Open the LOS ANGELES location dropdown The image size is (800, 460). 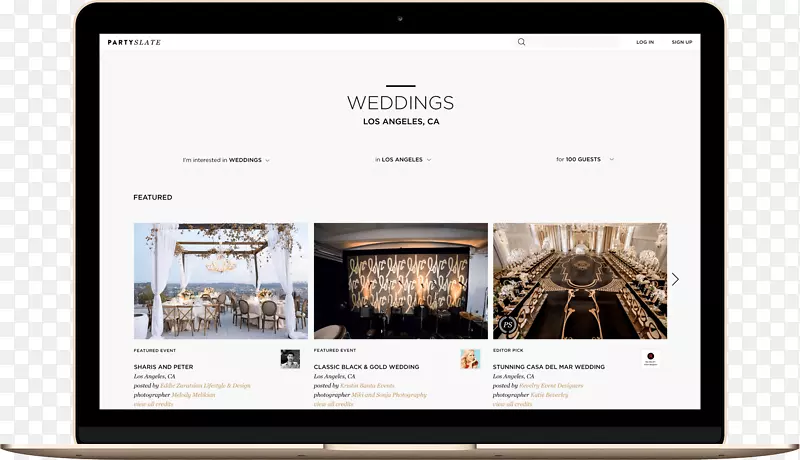pyautogui.click(x=404, y=160)
